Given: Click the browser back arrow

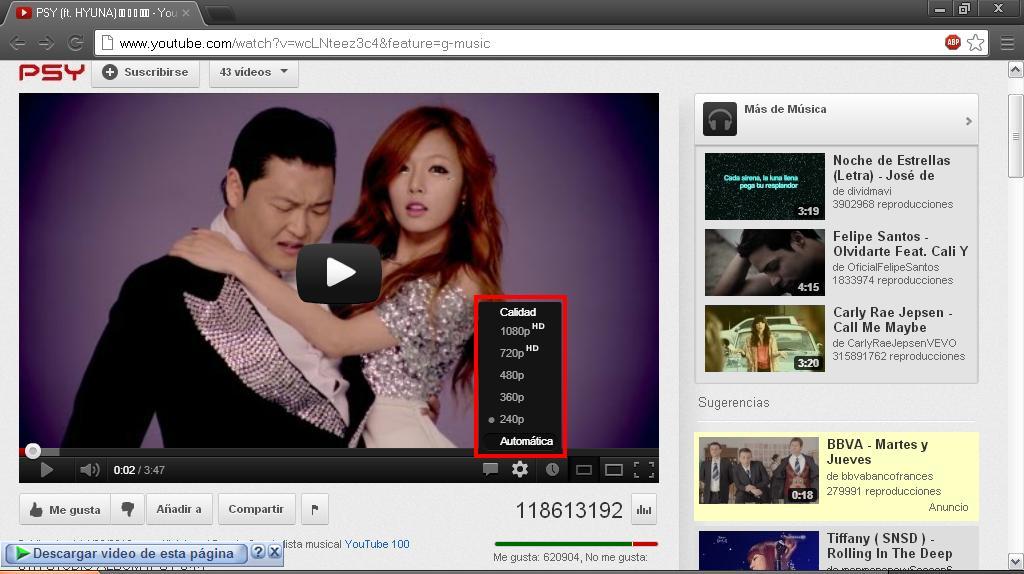Looking at the screenshot, I should [x=18, y=43].
